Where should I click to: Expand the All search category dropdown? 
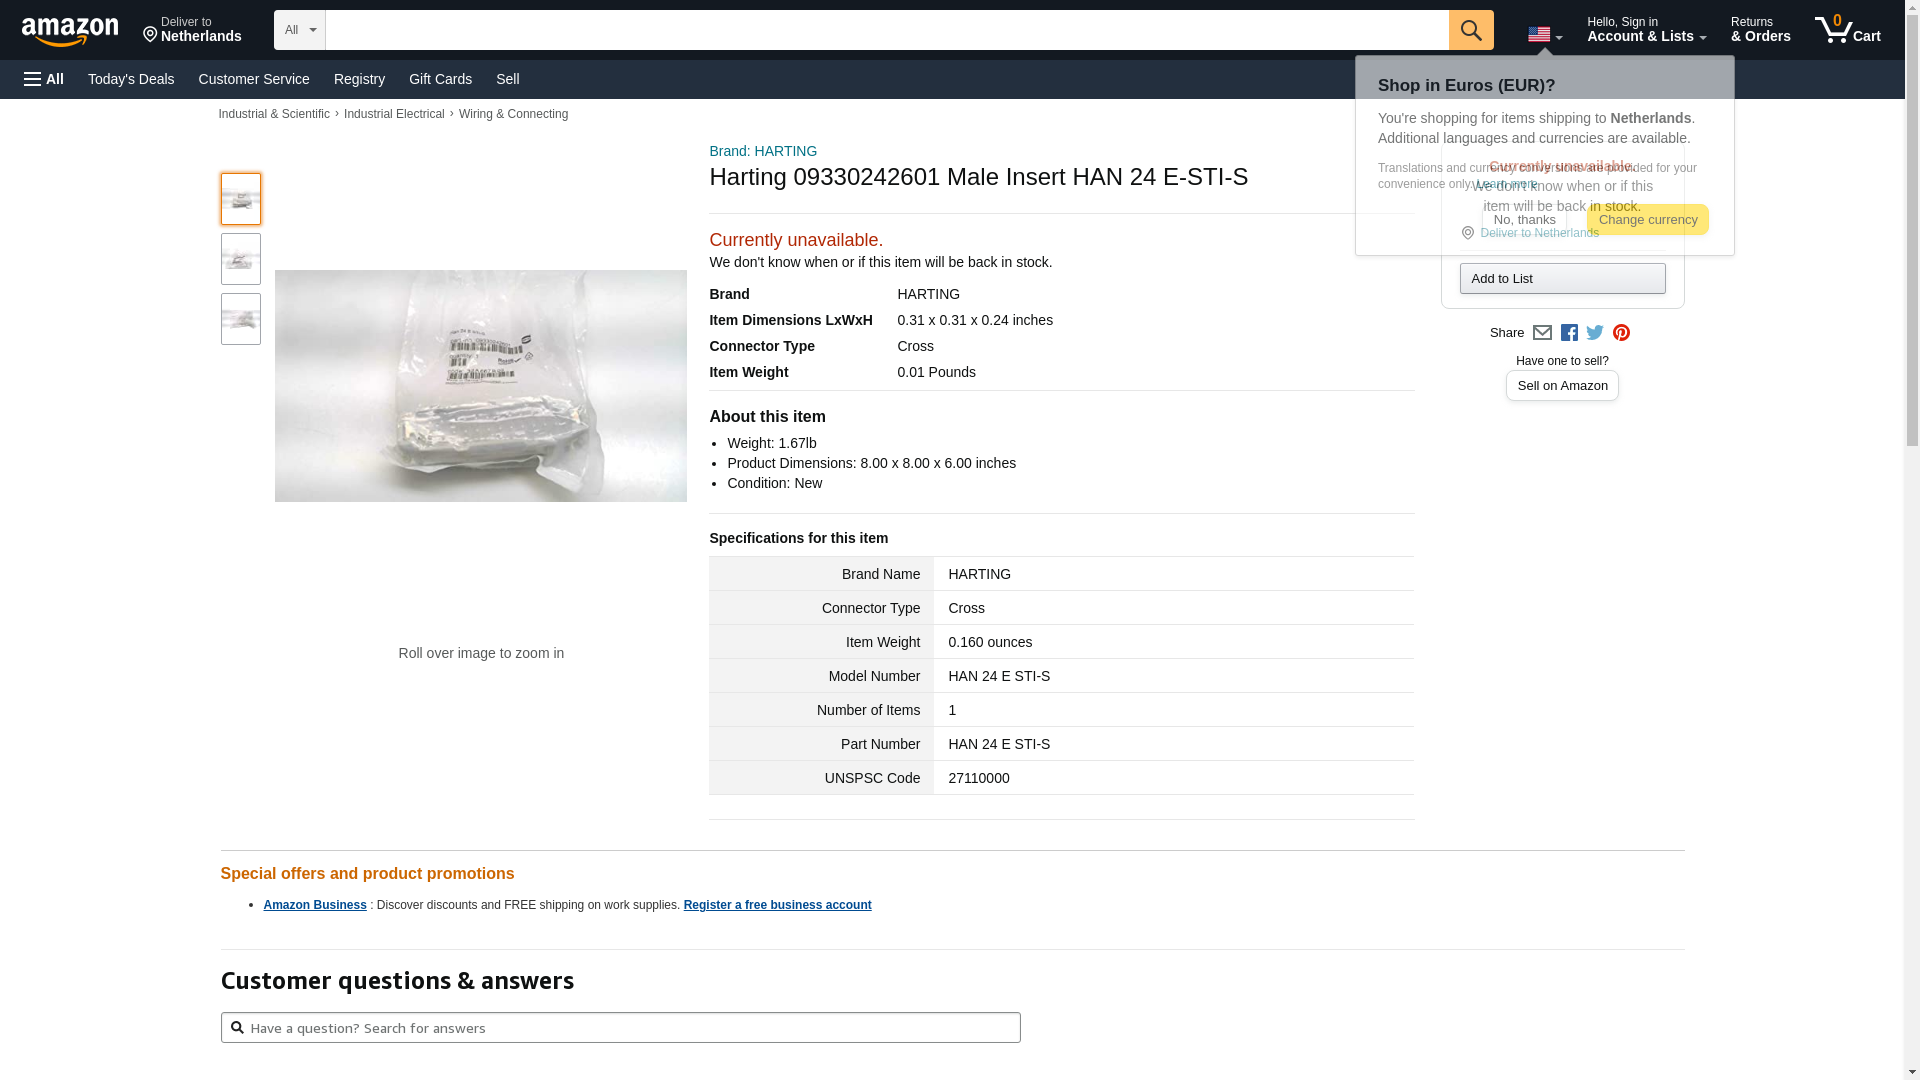tap(300, 30)
